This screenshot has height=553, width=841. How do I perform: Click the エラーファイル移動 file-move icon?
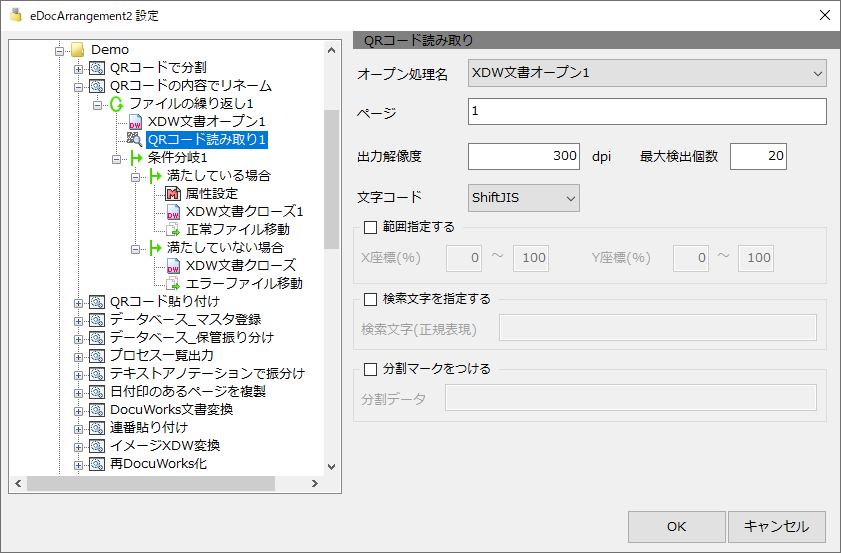pyautogui.click(x=173, y=284)
